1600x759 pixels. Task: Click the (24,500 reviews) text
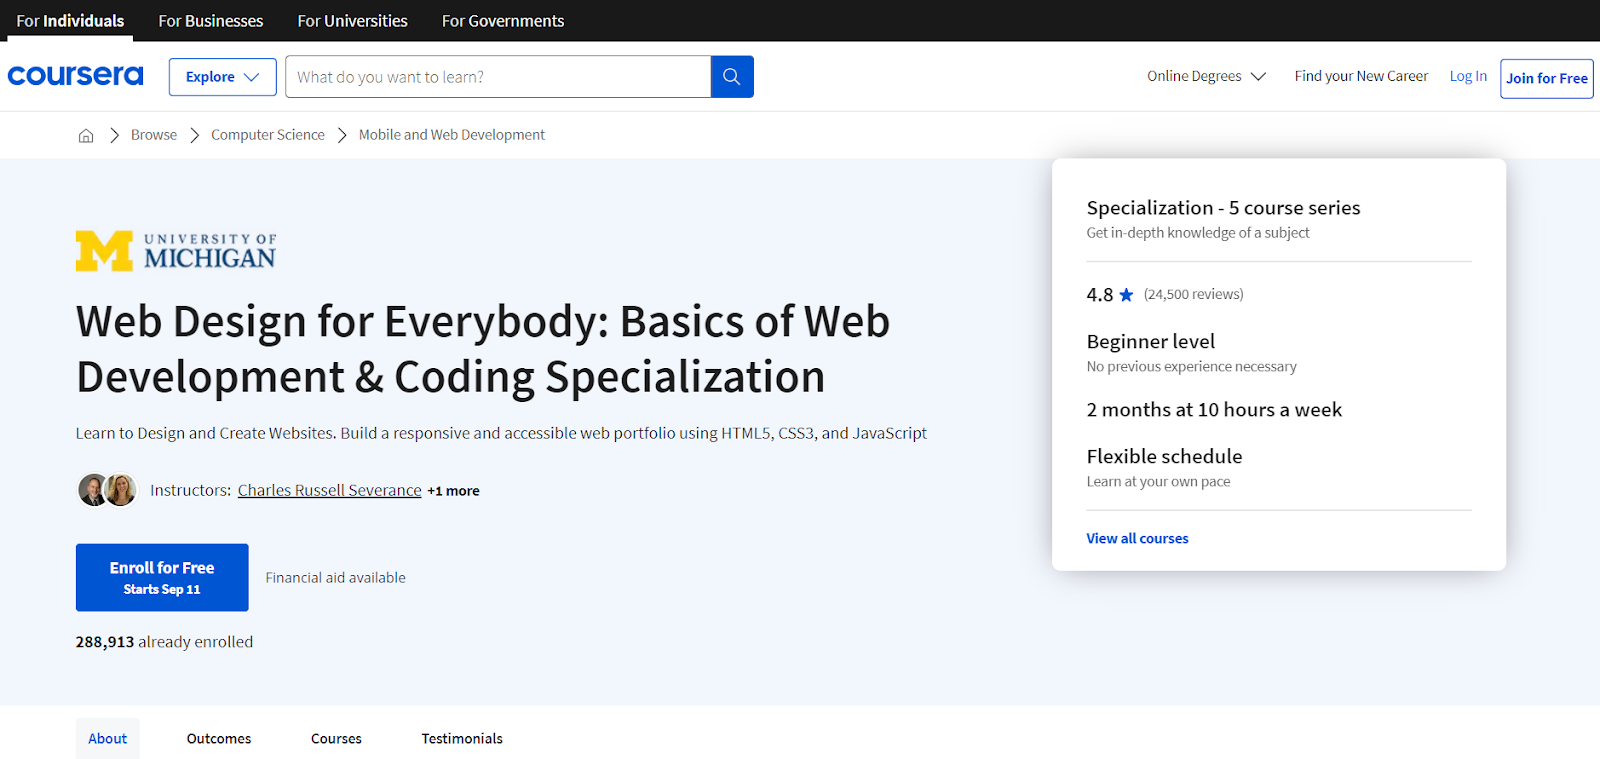1194,294
